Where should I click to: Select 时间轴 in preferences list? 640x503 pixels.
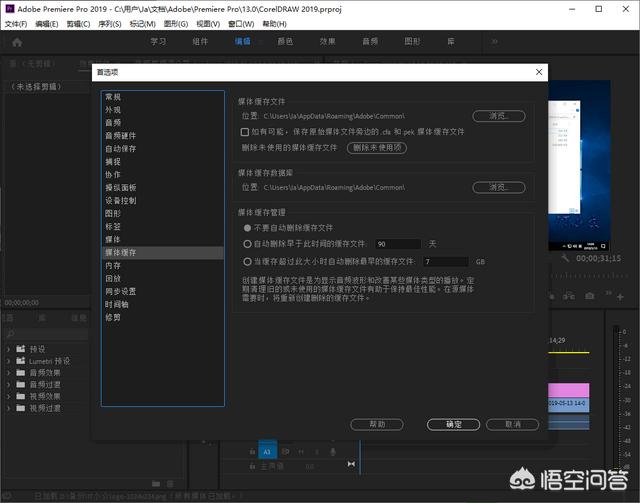[x=163, y=304]
